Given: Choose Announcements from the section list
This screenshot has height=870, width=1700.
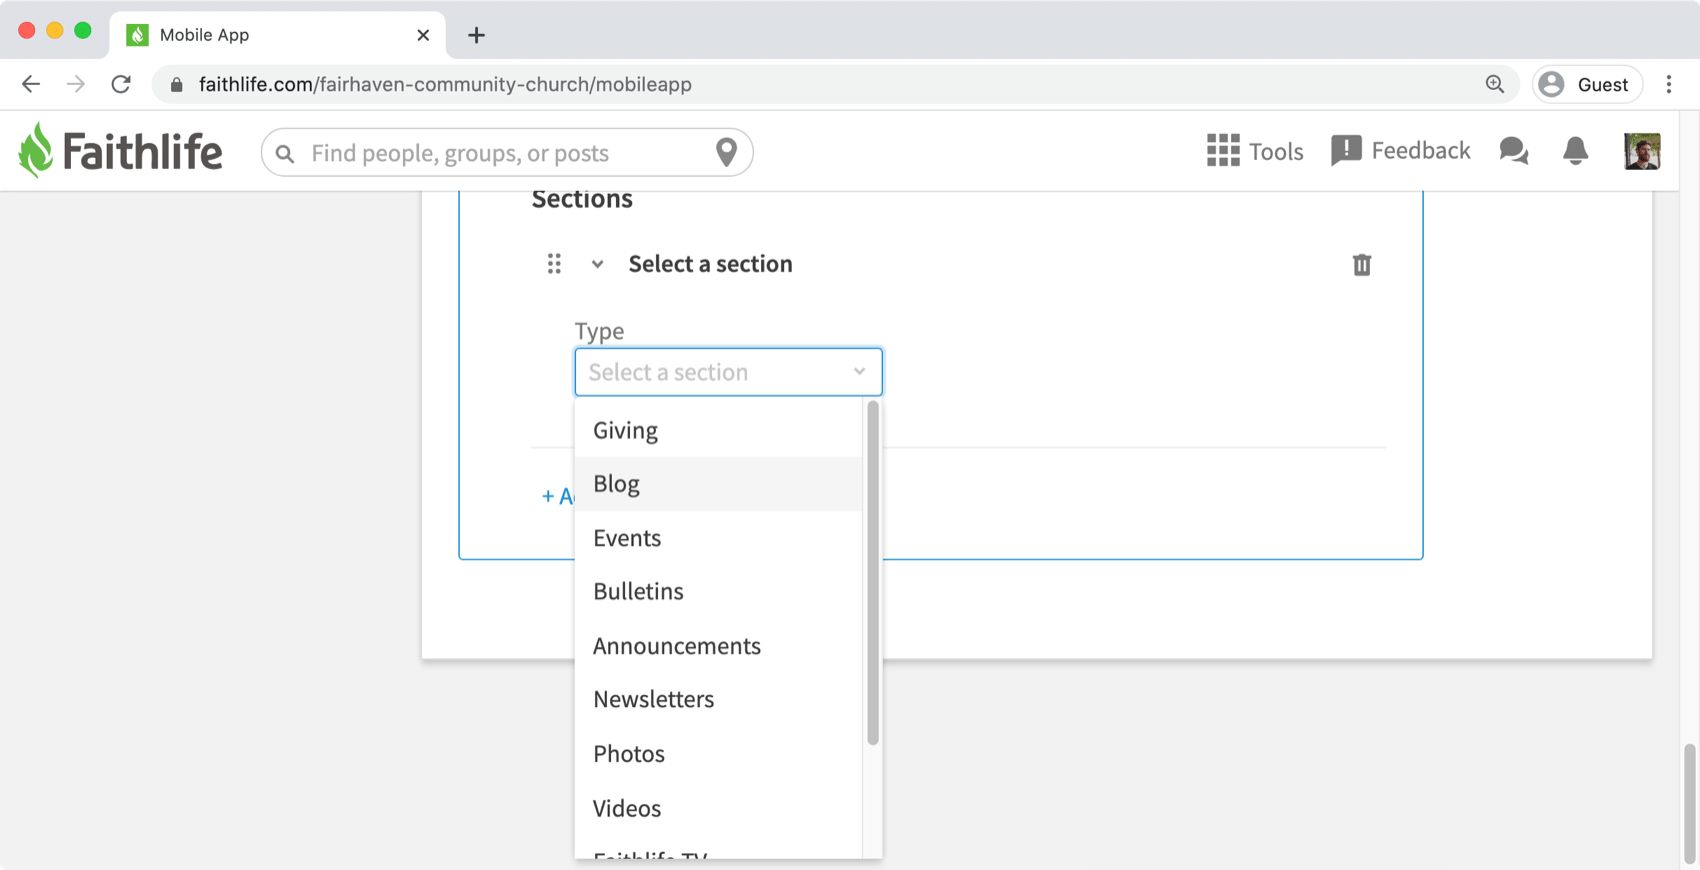Looking at the screenshot, I should (718, 646).
